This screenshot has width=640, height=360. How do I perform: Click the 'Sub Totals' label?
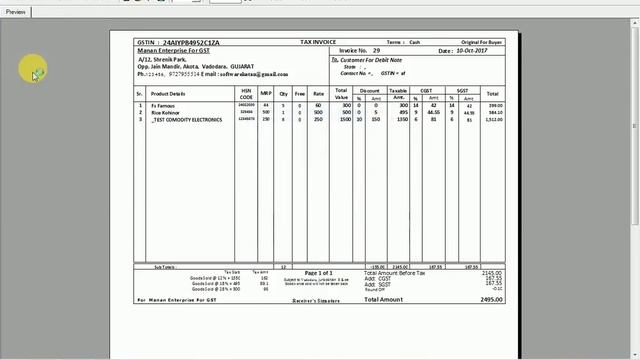165,267
